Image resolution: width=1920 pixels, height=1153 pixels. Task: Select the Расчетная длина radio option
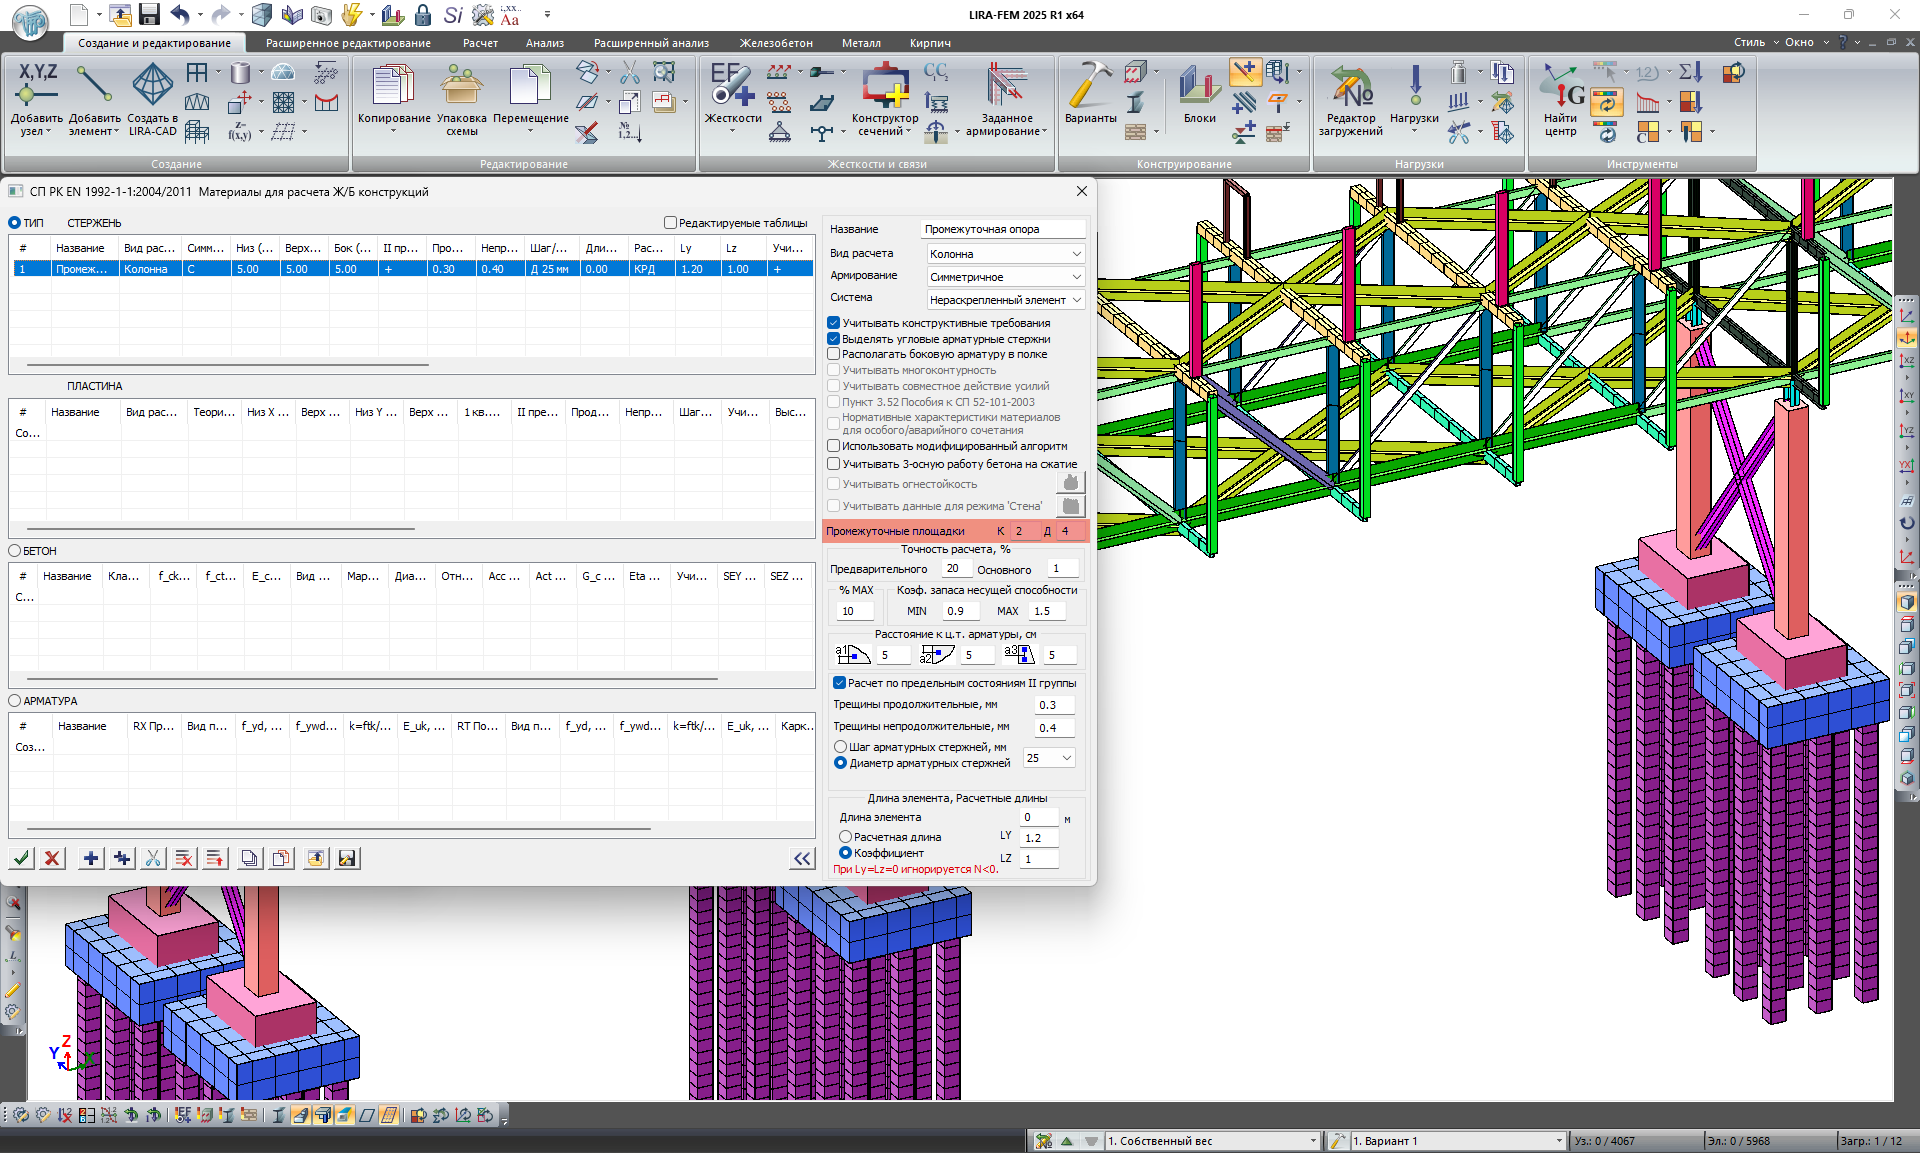point(846,837)
